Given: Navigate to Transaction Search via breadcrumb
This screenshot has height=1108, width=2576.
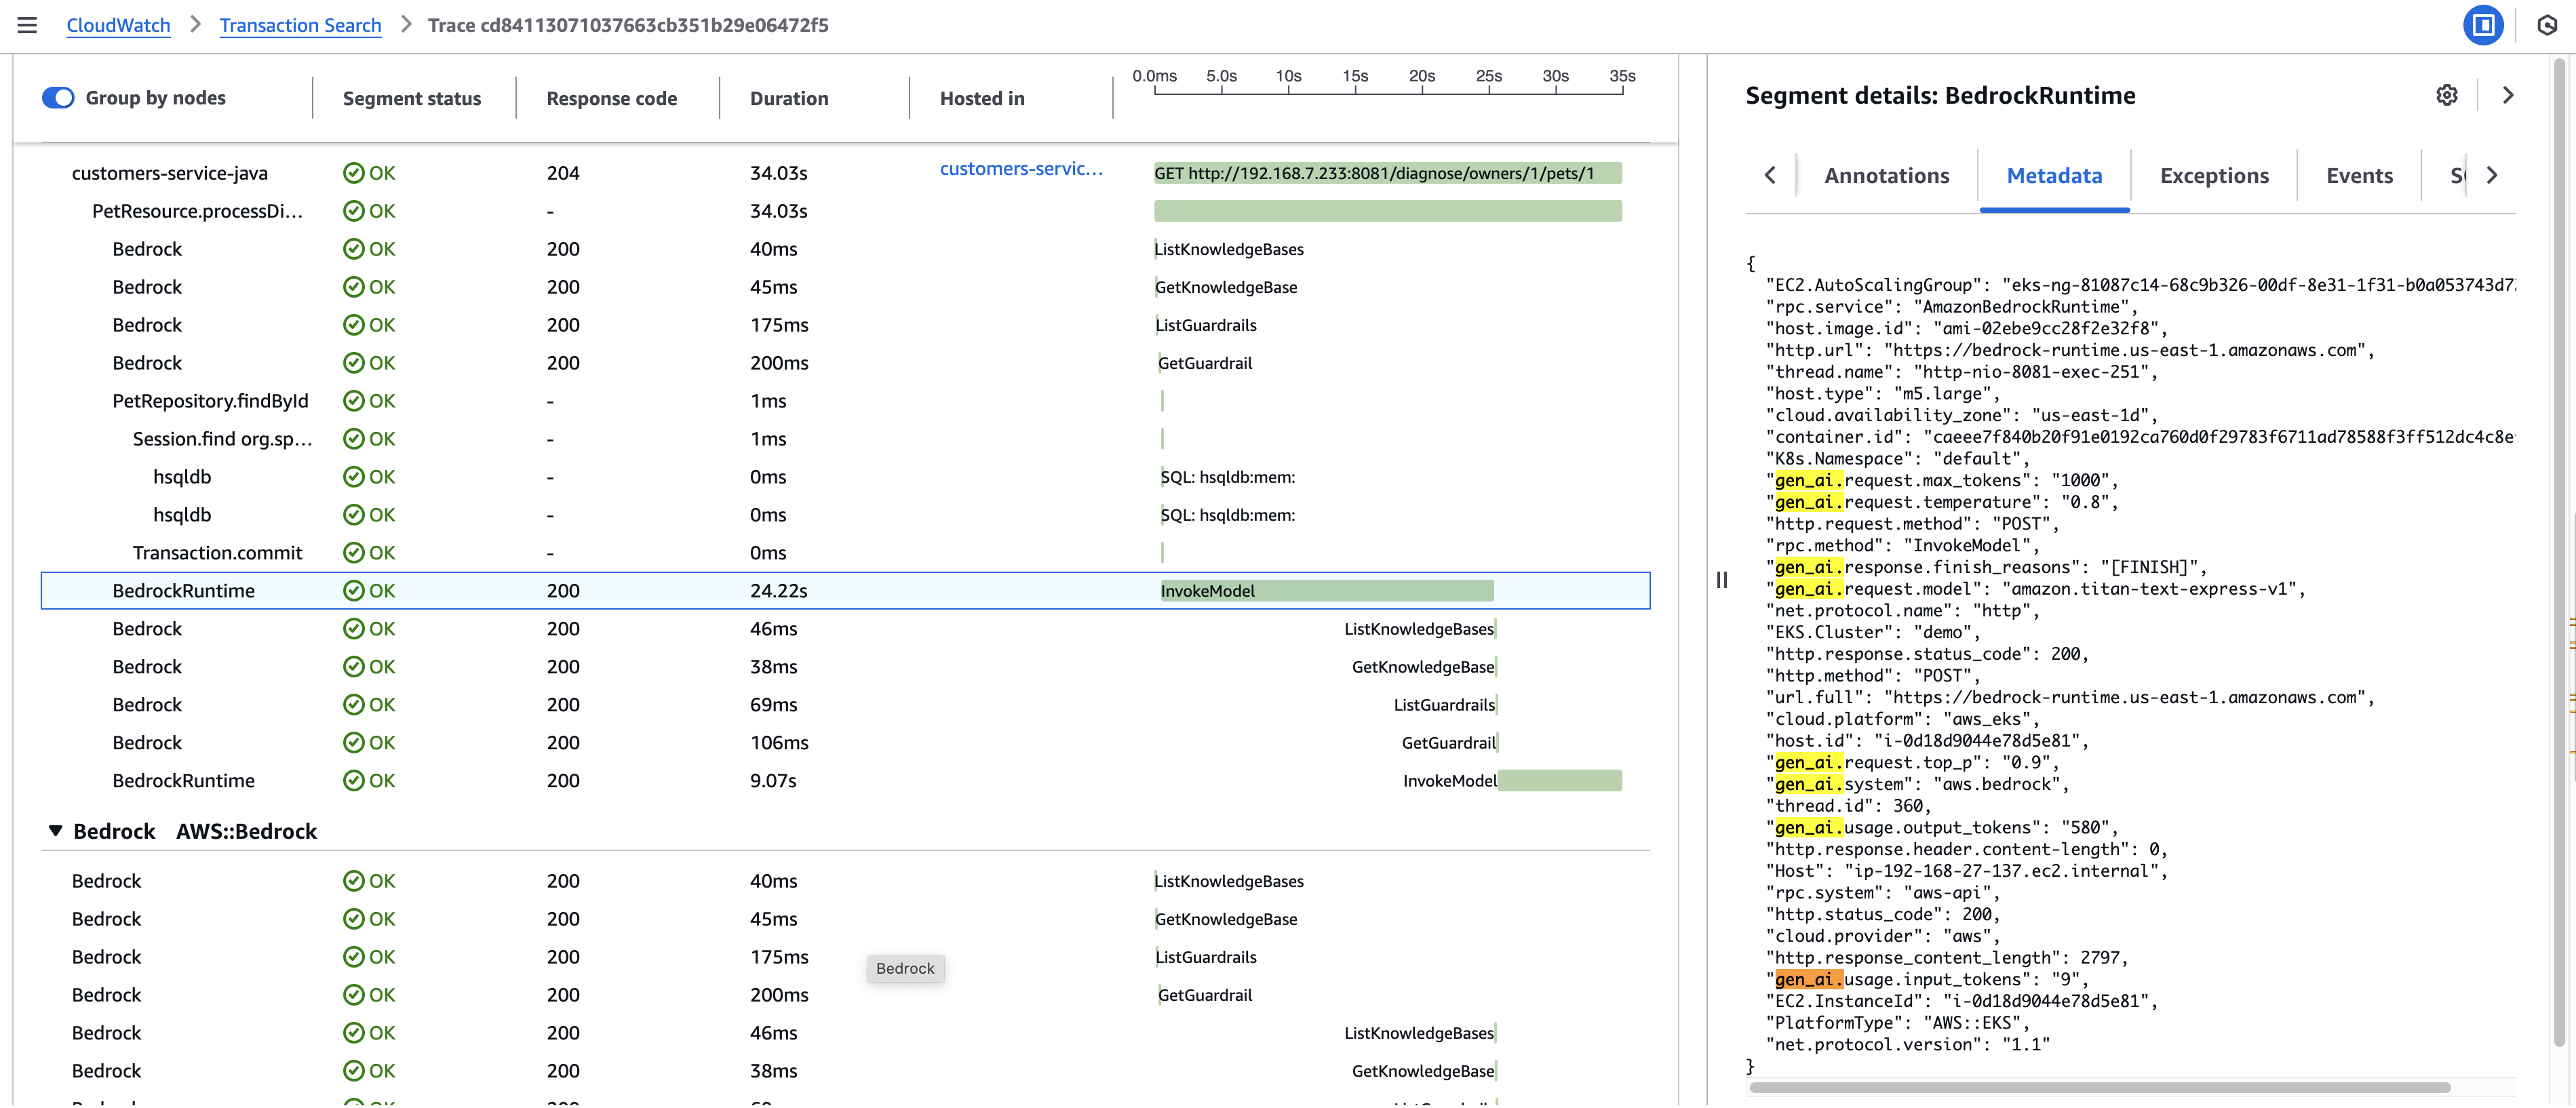Looking at the screenshot, I should 300,25.
